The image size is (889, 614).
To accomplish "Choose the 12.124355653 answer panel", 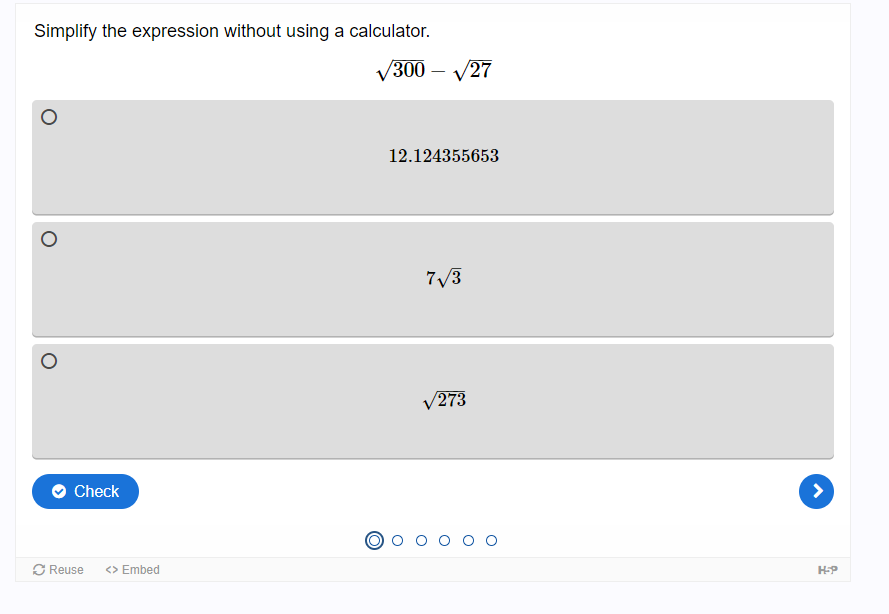I will (x=433, y=157).
